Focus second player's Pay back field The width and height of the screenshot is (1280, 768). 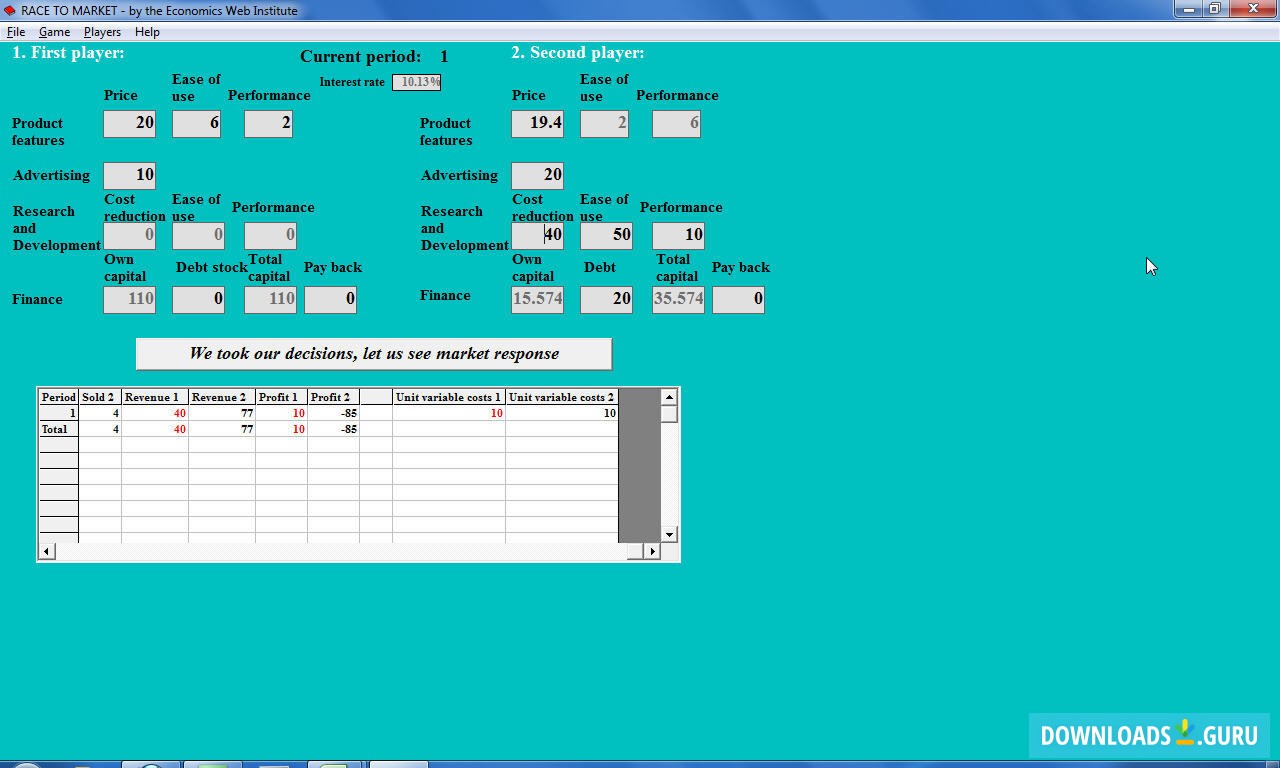tap(738, 299)
